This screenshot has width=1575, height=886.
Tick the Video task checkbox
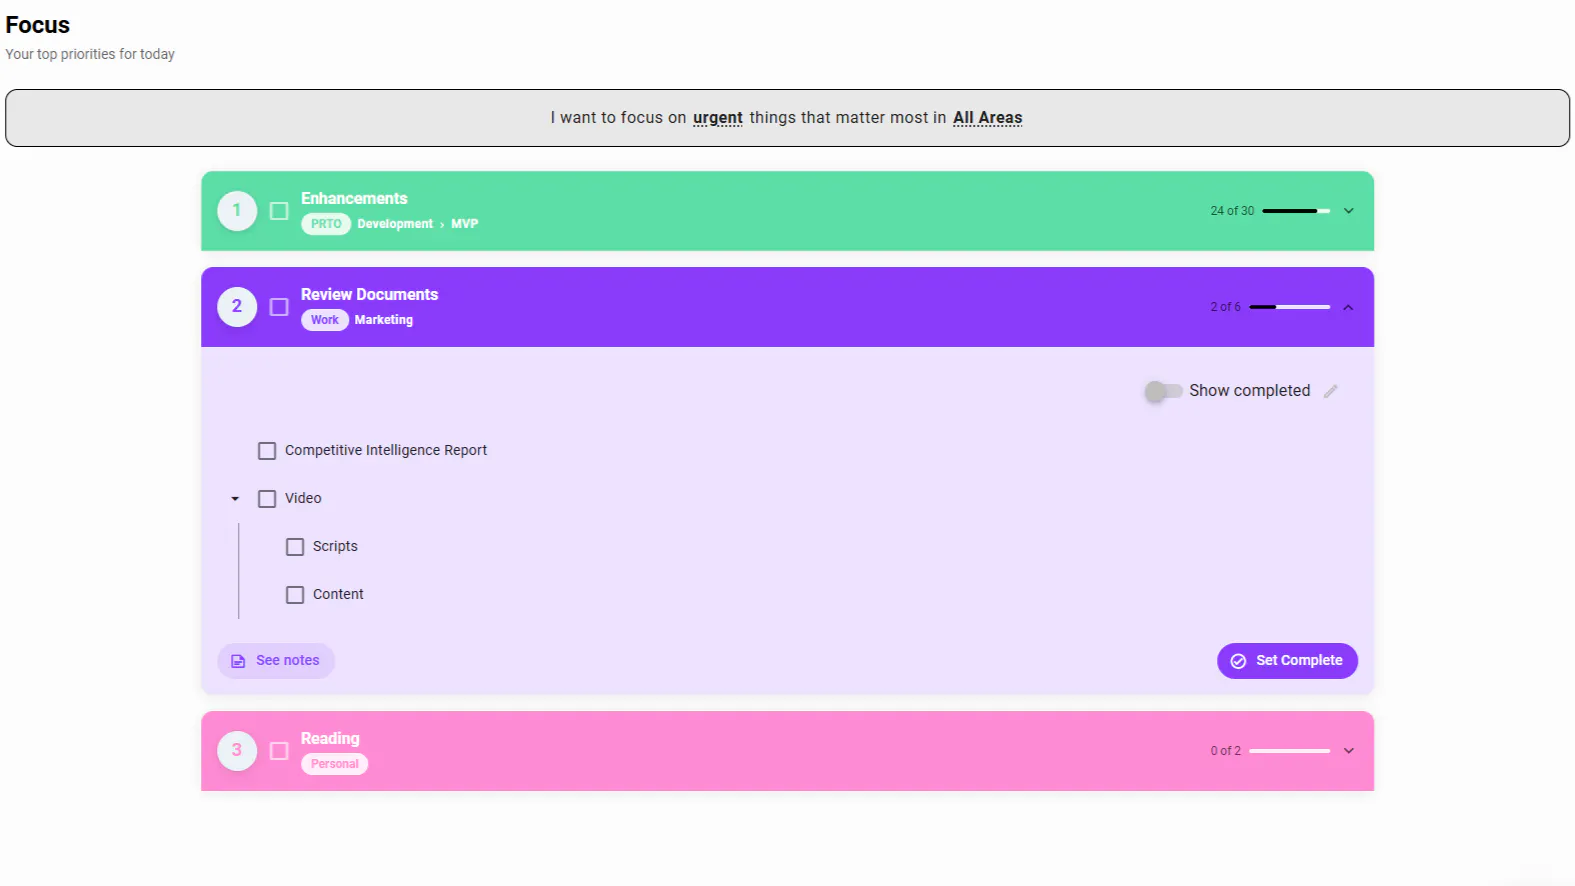tap(267, 499)
